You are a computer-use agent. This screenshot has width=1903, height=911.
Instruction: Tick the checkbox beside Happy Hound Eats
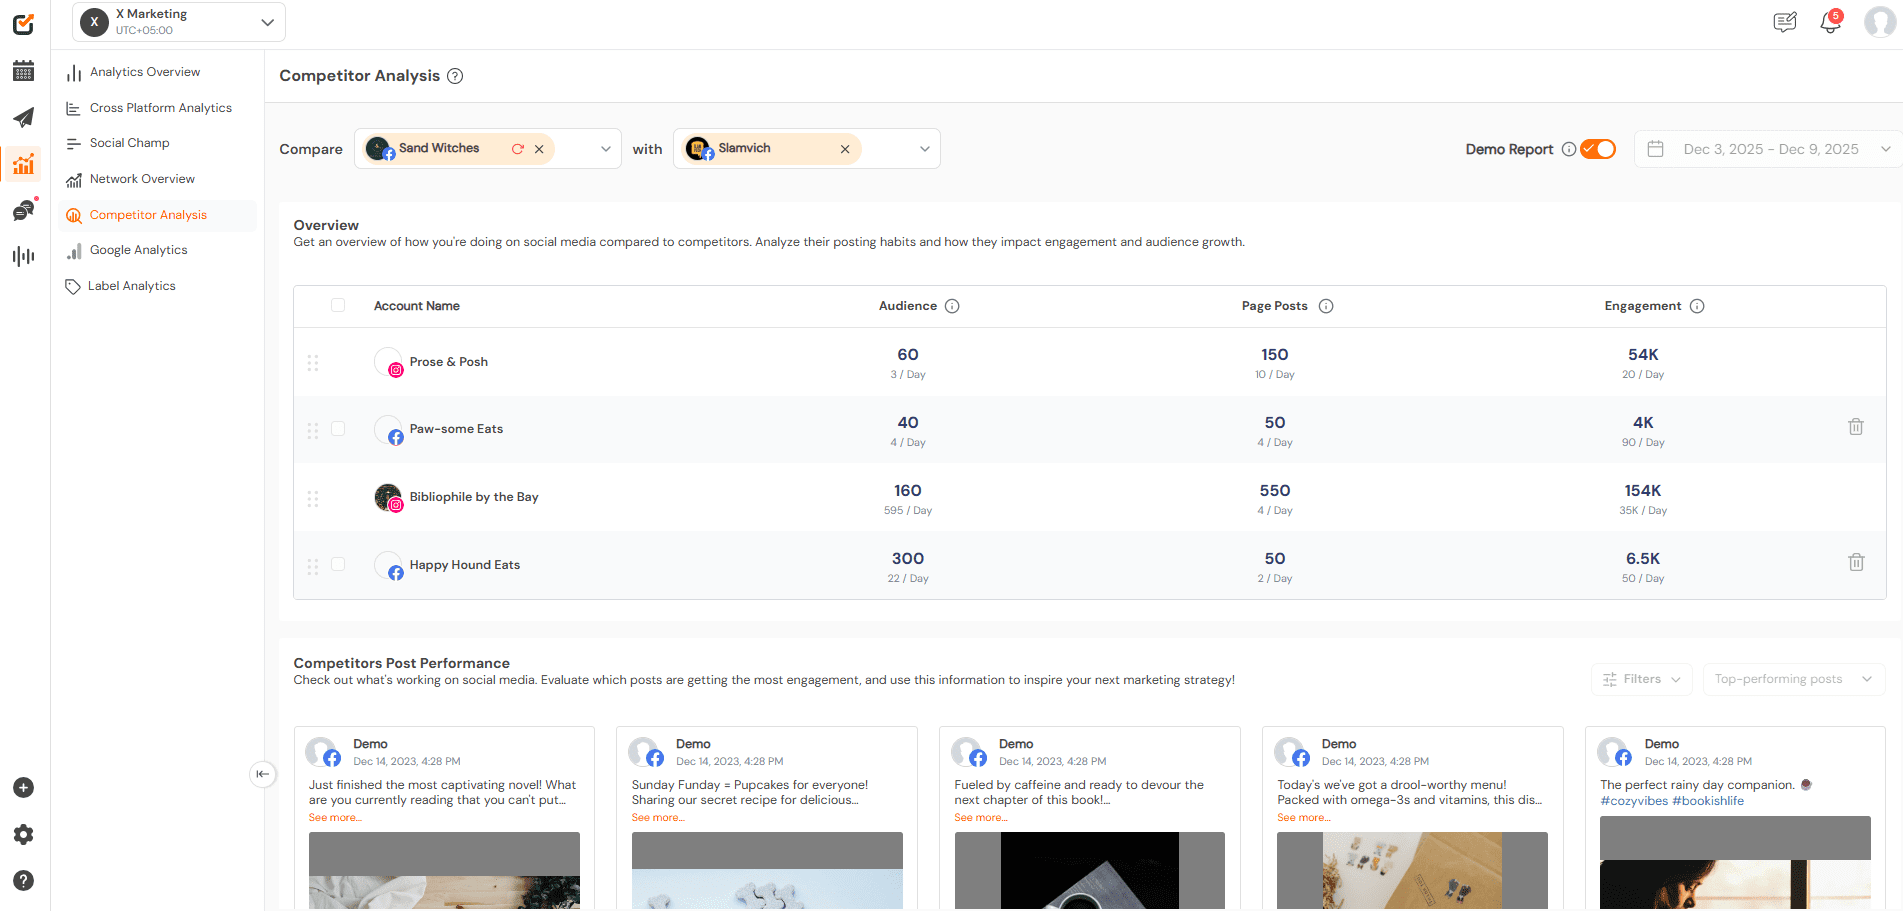(338, 564)
